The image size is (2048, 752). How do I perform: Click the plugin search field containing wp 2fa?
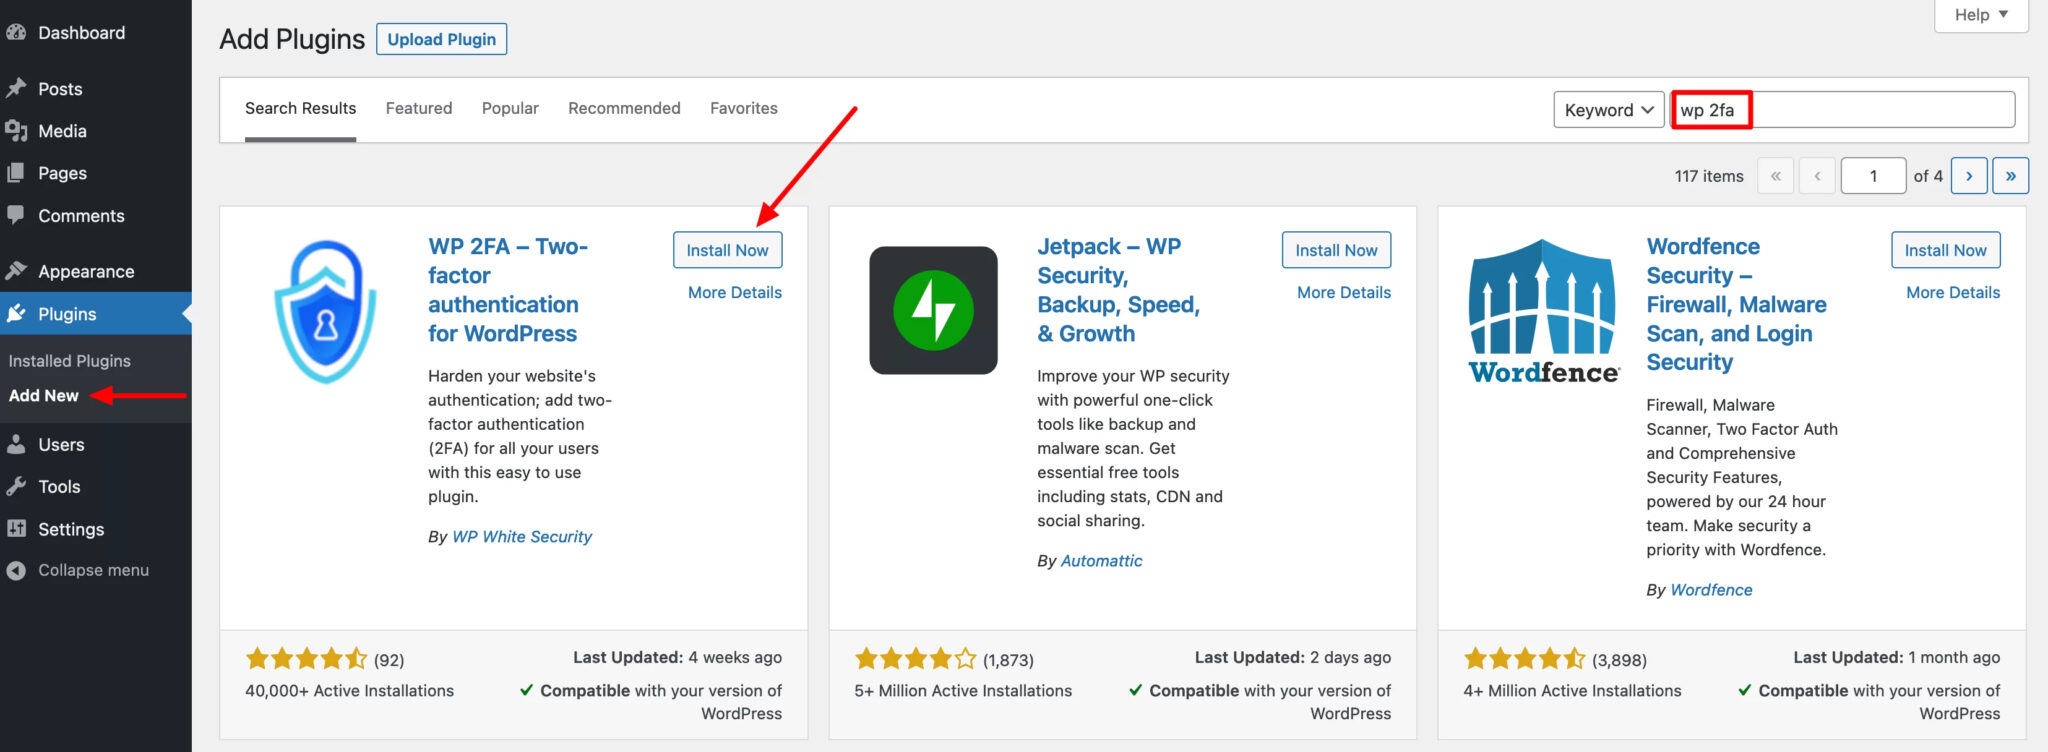click(1843, 110)
